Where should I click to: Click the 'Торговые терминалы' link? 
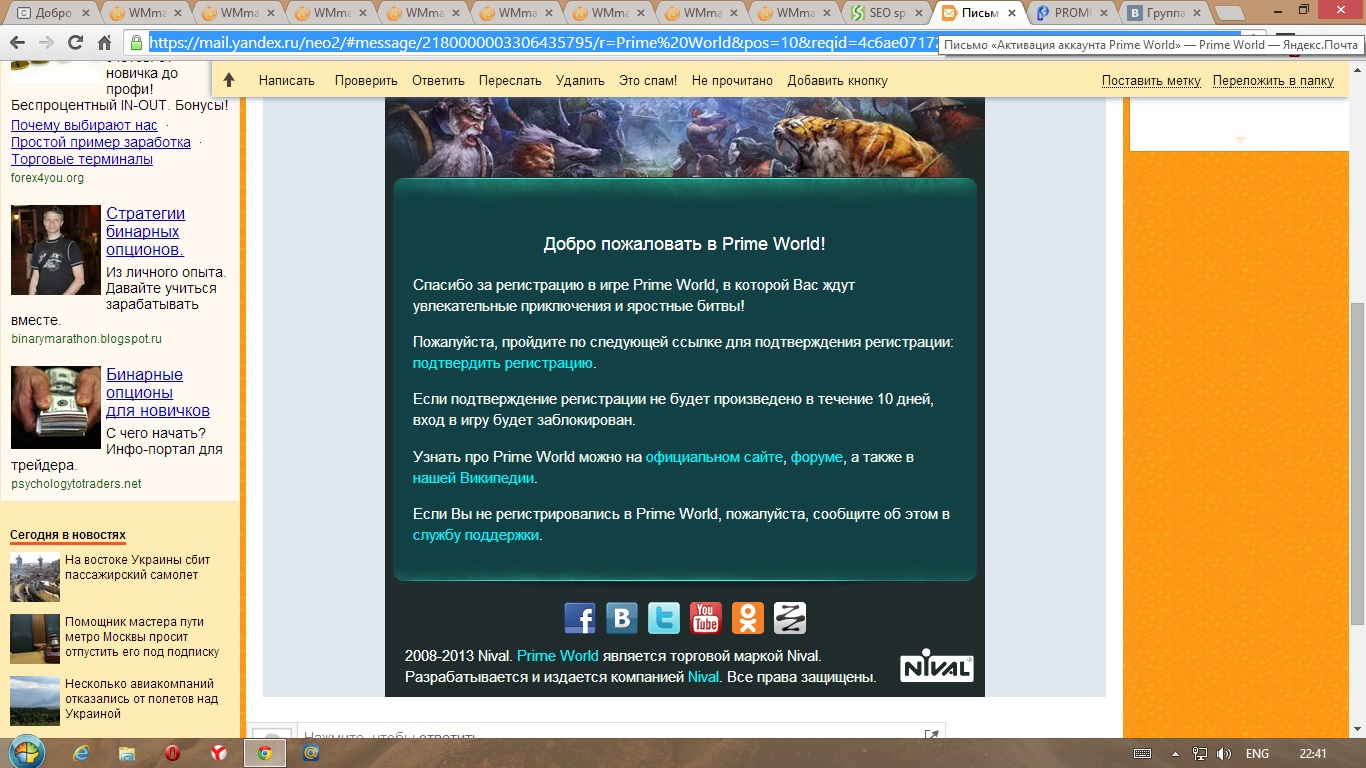pos(82,159)
